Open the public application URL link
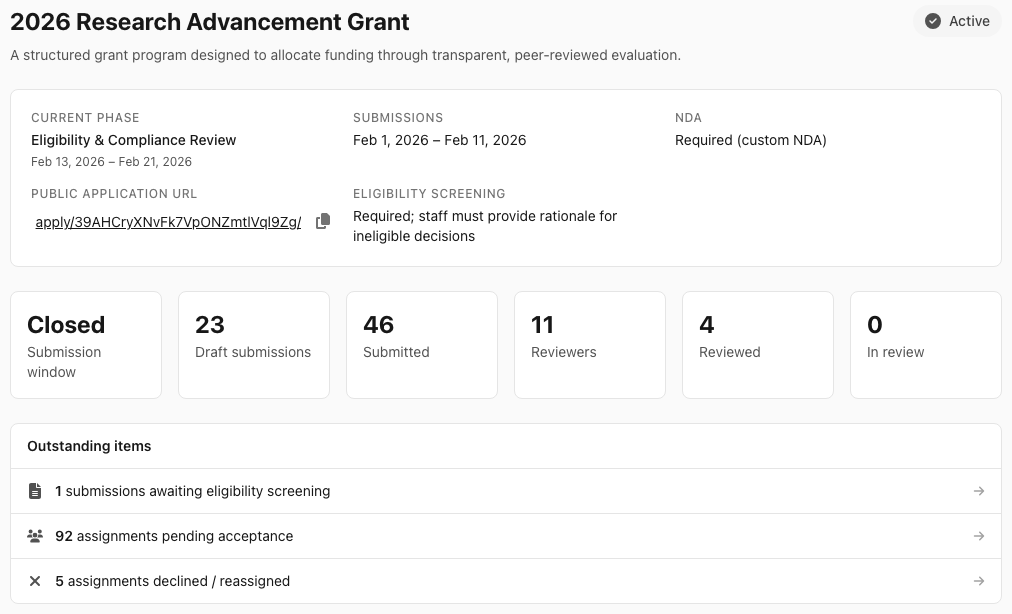 167,221
